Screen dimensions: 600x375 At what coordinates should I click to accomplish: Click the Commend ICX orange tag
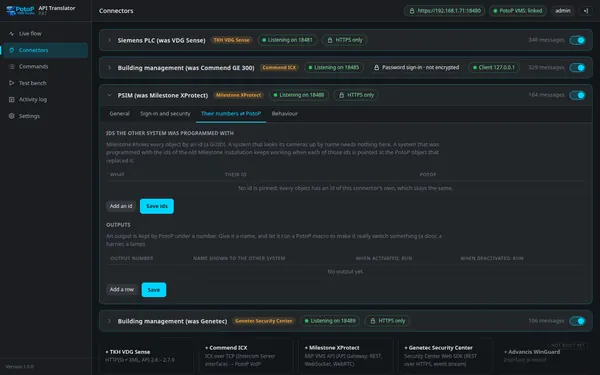click(x=279, y=67)
